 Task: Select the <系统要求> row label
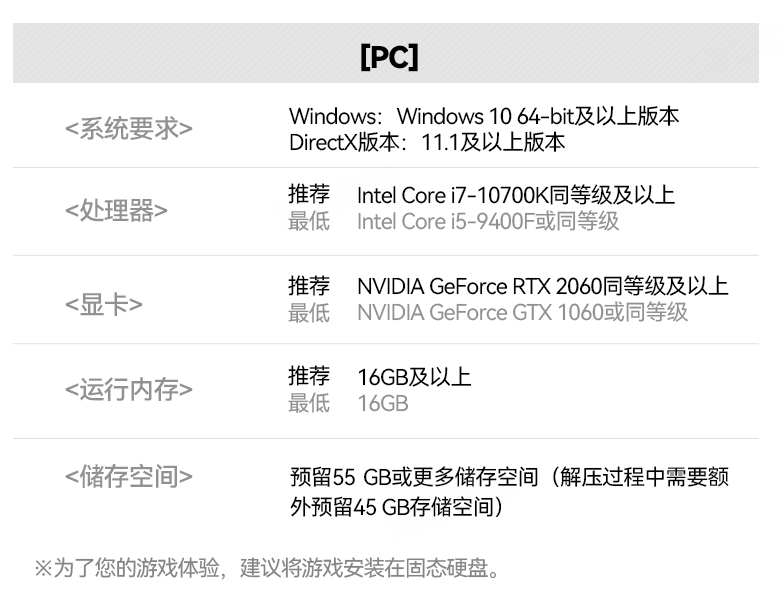pyautogui.click(x=129, y=129)
